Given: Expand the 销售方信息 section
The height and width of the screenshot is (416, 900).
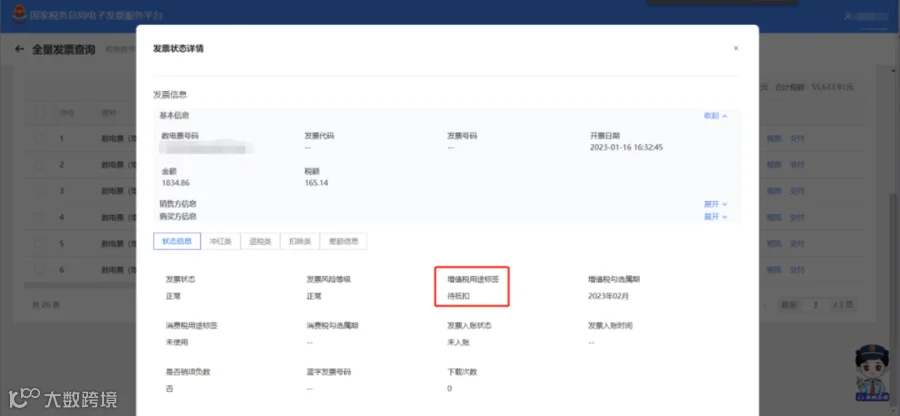Looking at the screenshot, I should [716, 204].
